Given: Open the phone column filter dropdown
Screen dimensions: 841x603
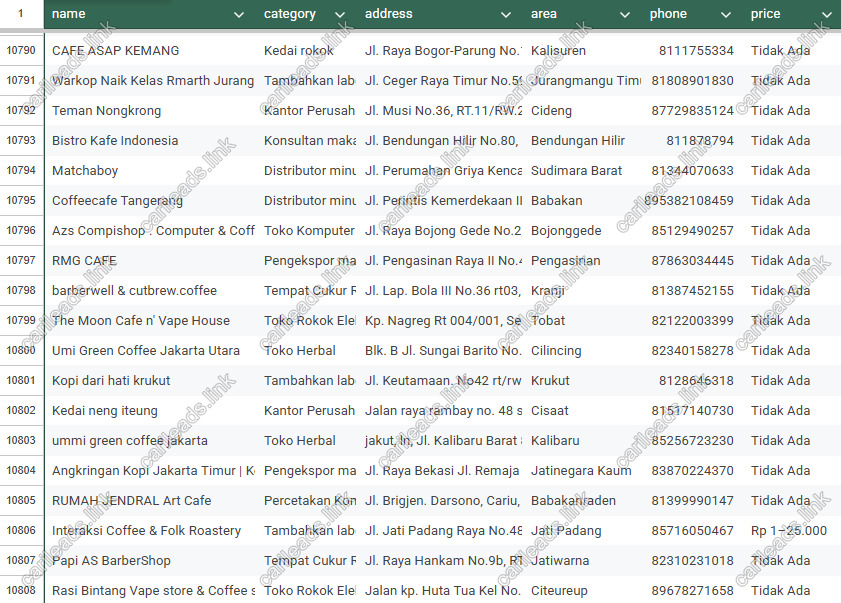Looking at the screenshot, I should [x=725, y=14].
